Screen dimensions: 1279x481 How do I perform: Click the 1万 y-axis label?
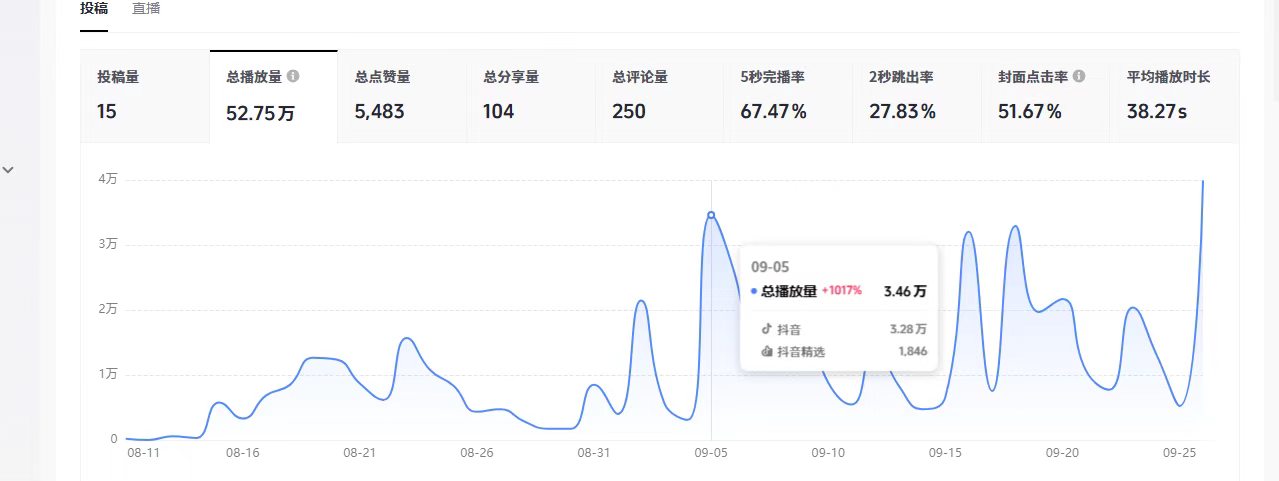pos(107,375)
